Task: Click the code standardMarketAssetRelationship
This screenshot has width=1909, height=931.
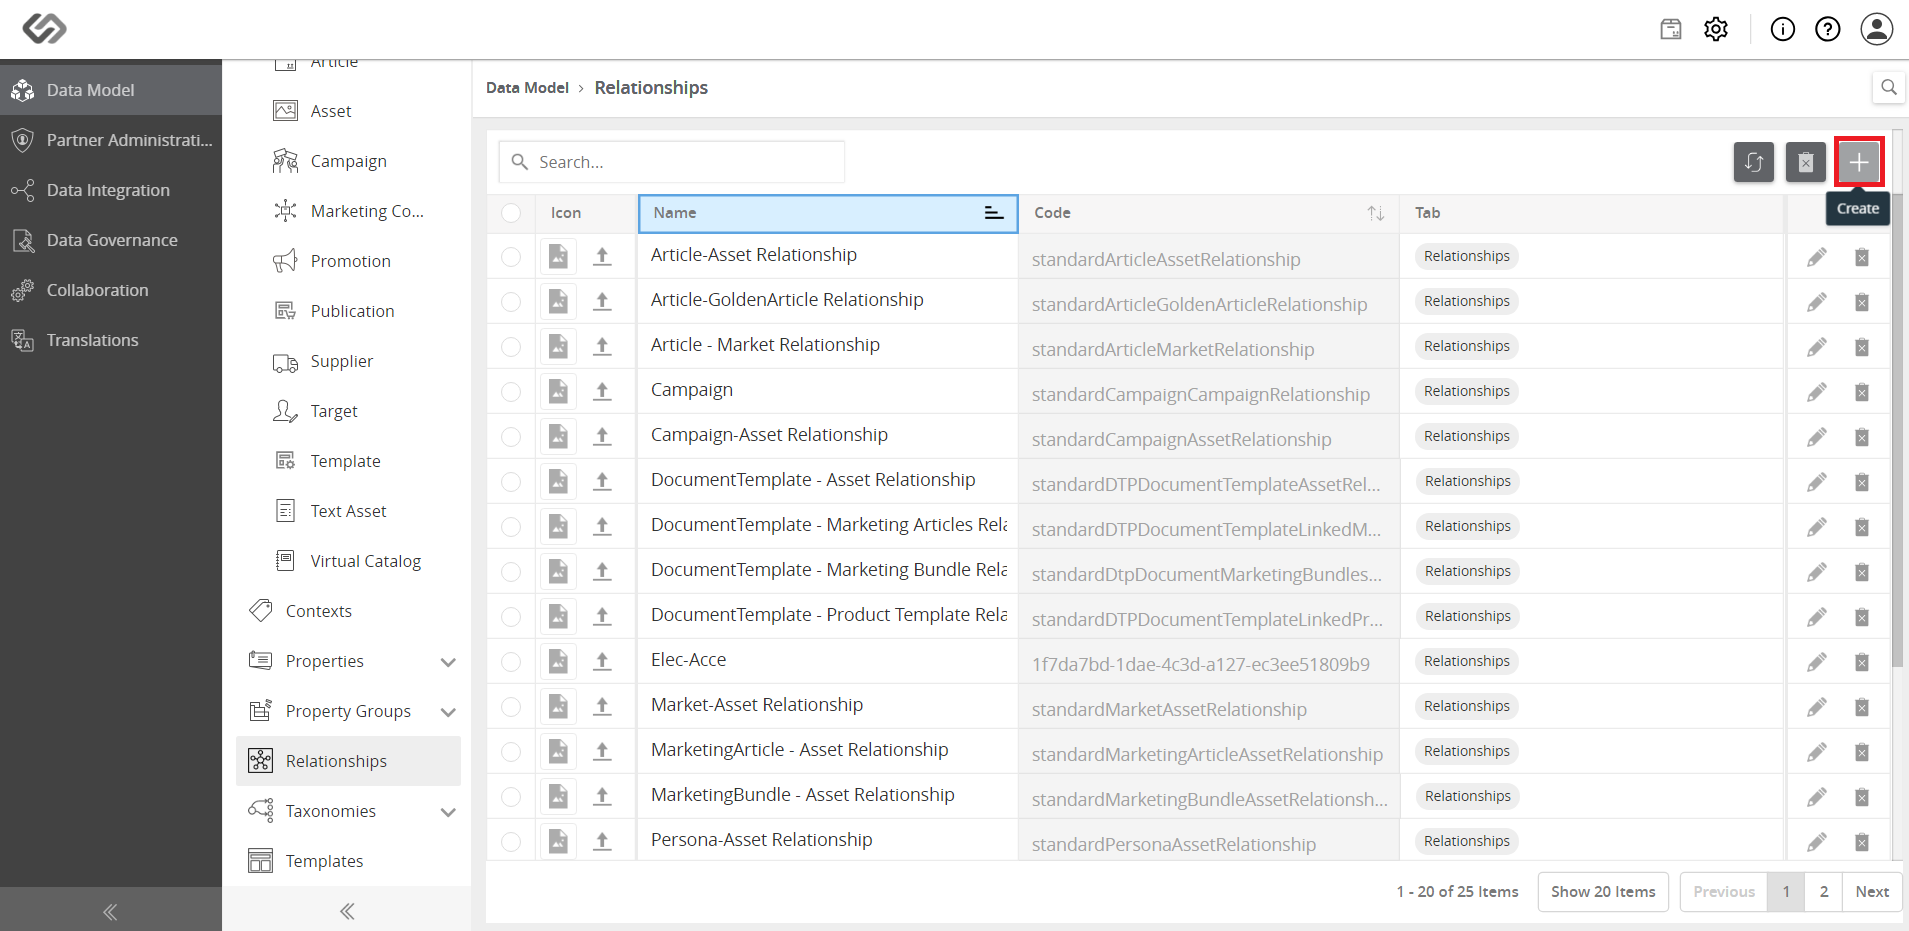Action: (1169, 710)
